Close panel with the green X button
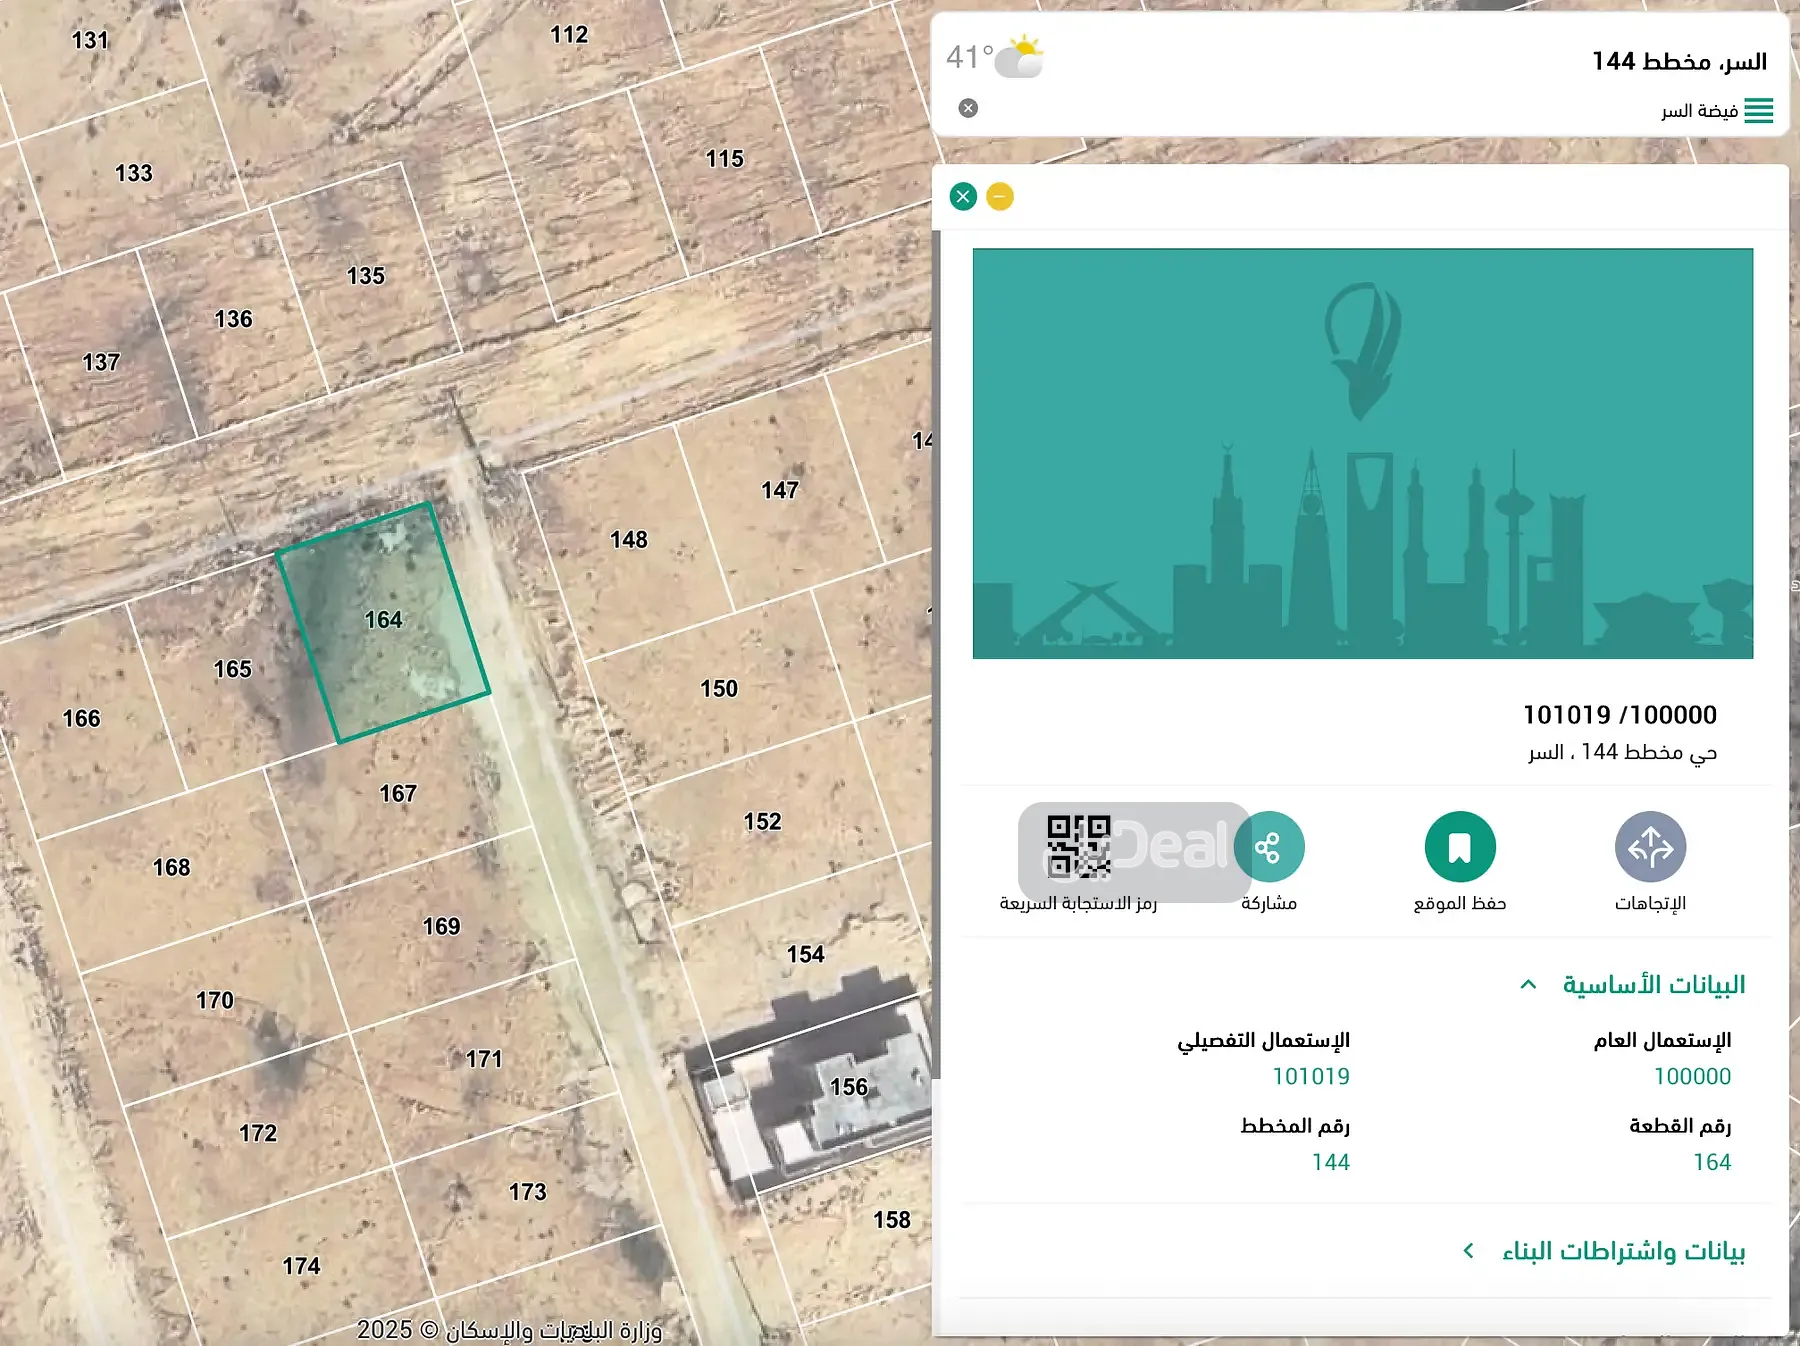 point(963,196)
